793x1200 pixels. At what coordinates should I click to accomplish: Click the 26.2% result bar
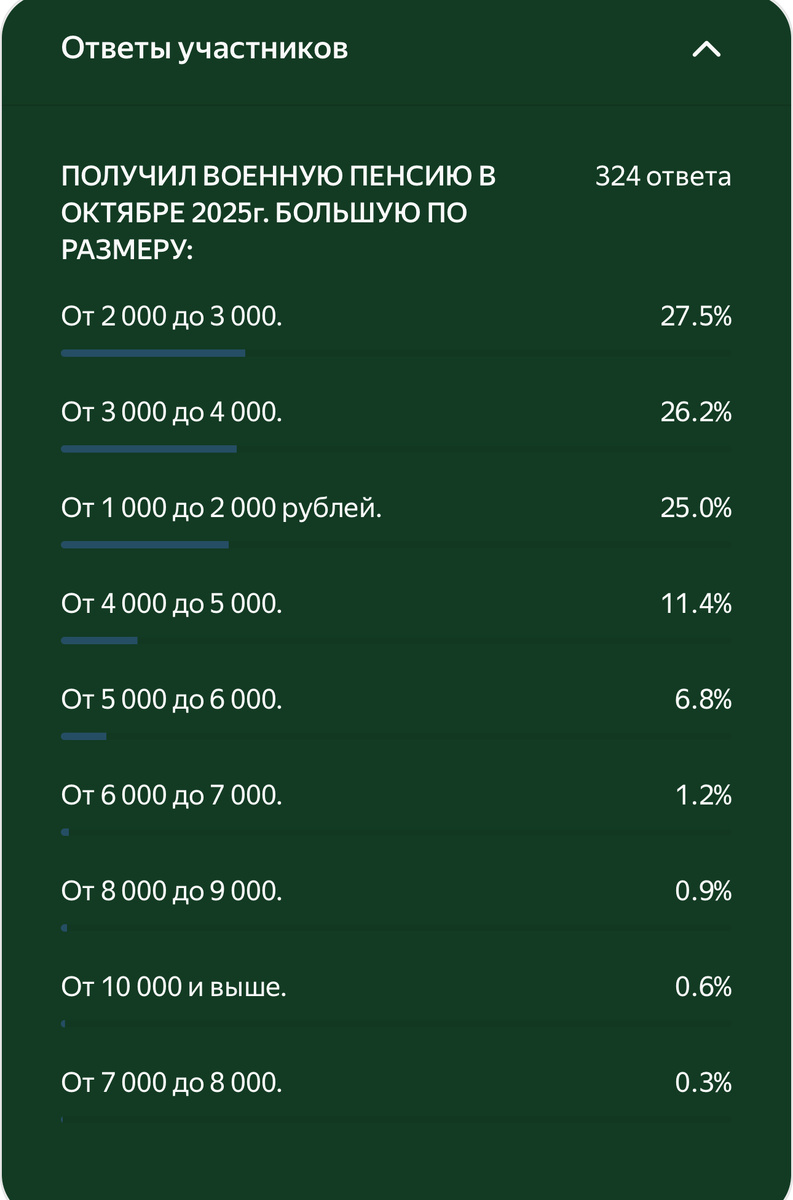[x=149, y=449]
